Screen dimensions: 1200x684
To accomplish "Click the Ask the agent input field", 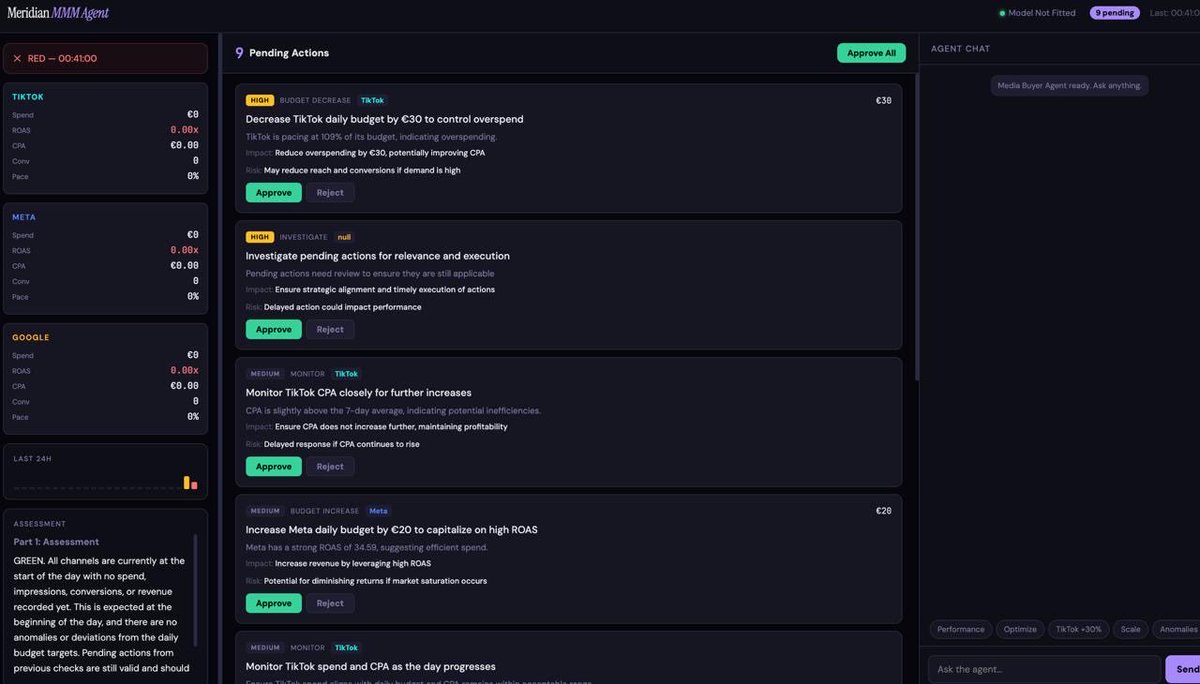I will click(1045, 669).
